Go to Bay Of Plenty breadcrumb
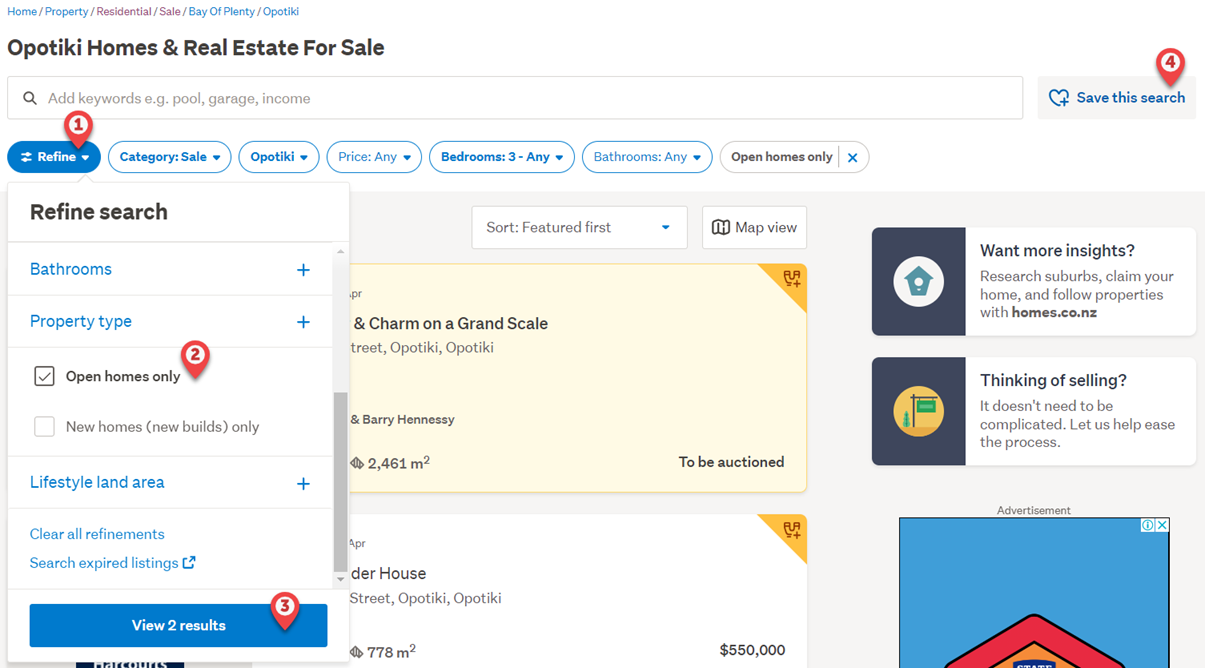The image size is (1205, 668). [223, 12]
